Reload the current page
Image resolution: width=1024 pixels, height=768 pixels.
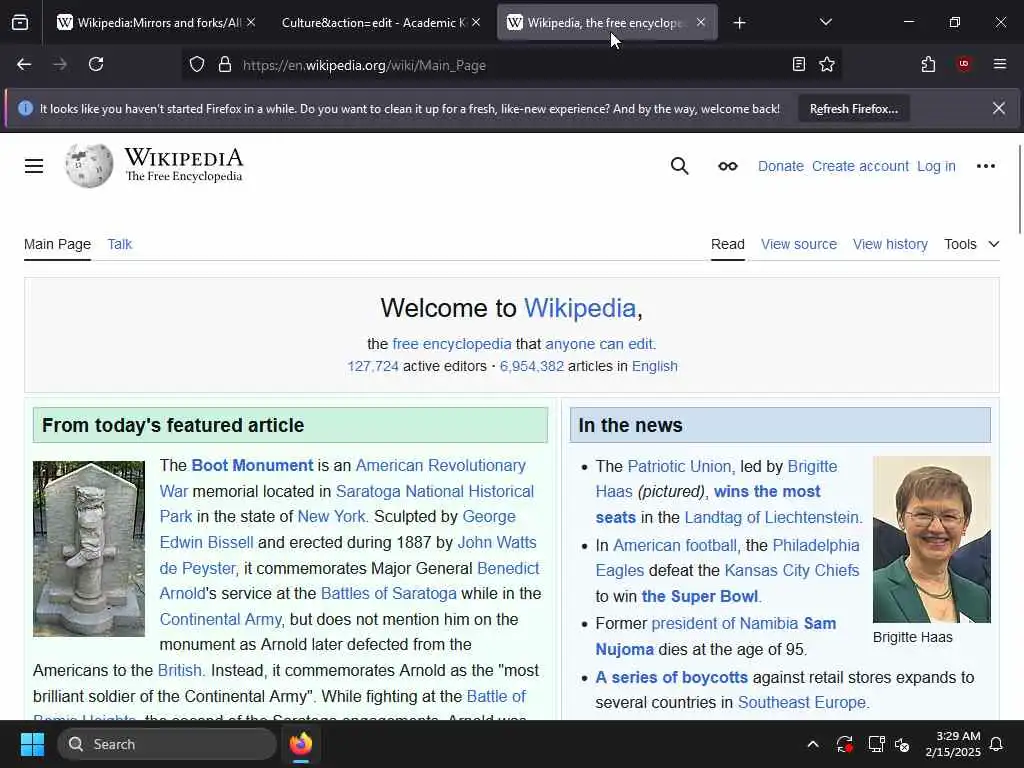click(x=96, y=65)
